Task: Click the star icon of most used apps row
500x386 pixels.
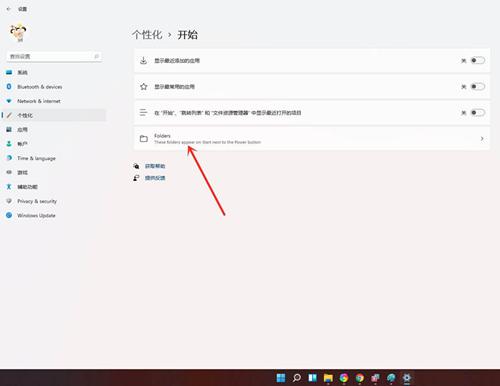Action: coord(143,87)
